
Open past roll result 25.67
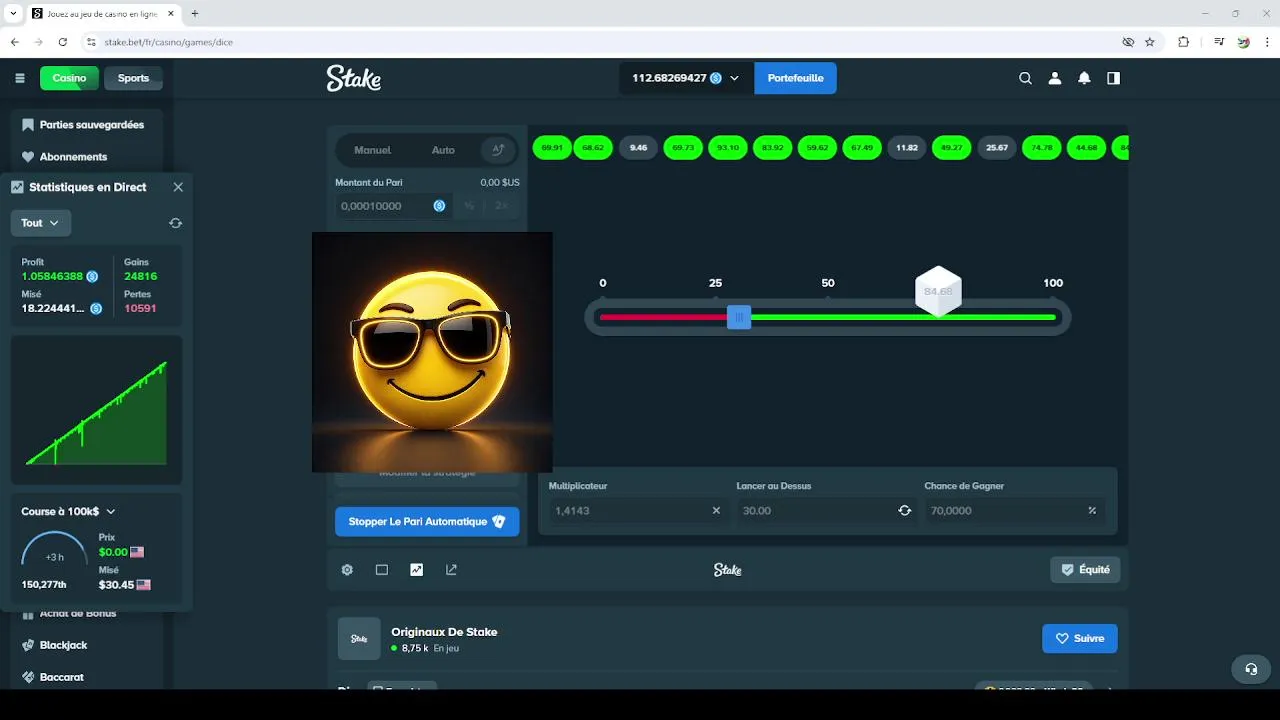click(997, 147)
